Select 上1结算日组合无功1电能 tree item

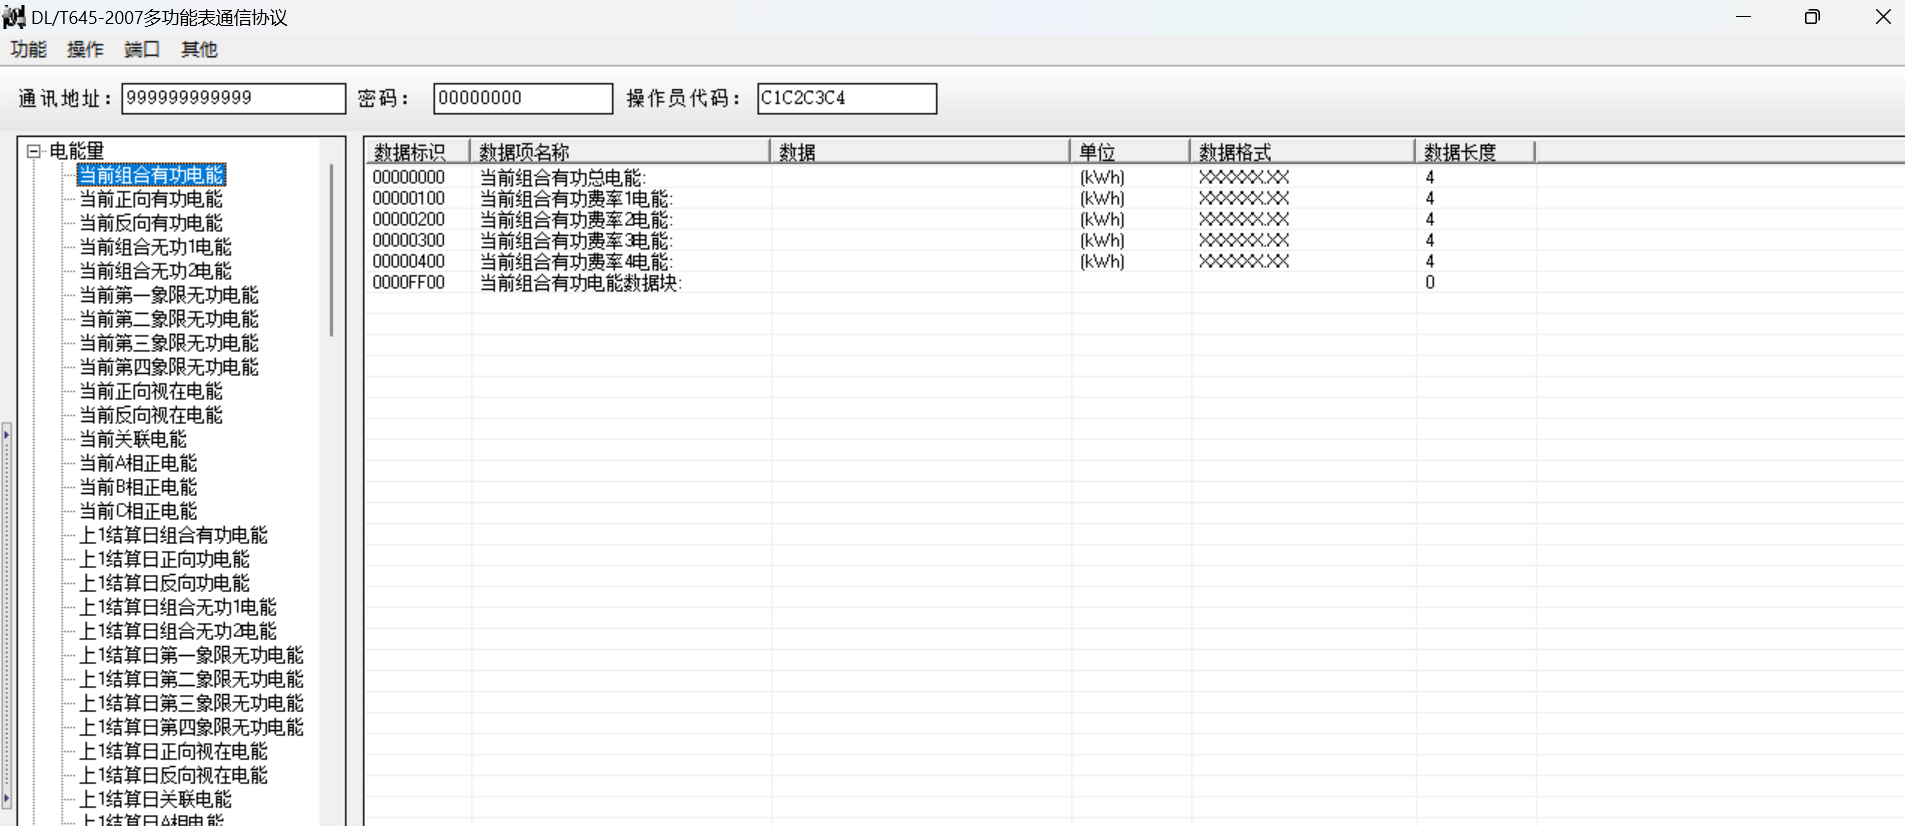point(178,607)
